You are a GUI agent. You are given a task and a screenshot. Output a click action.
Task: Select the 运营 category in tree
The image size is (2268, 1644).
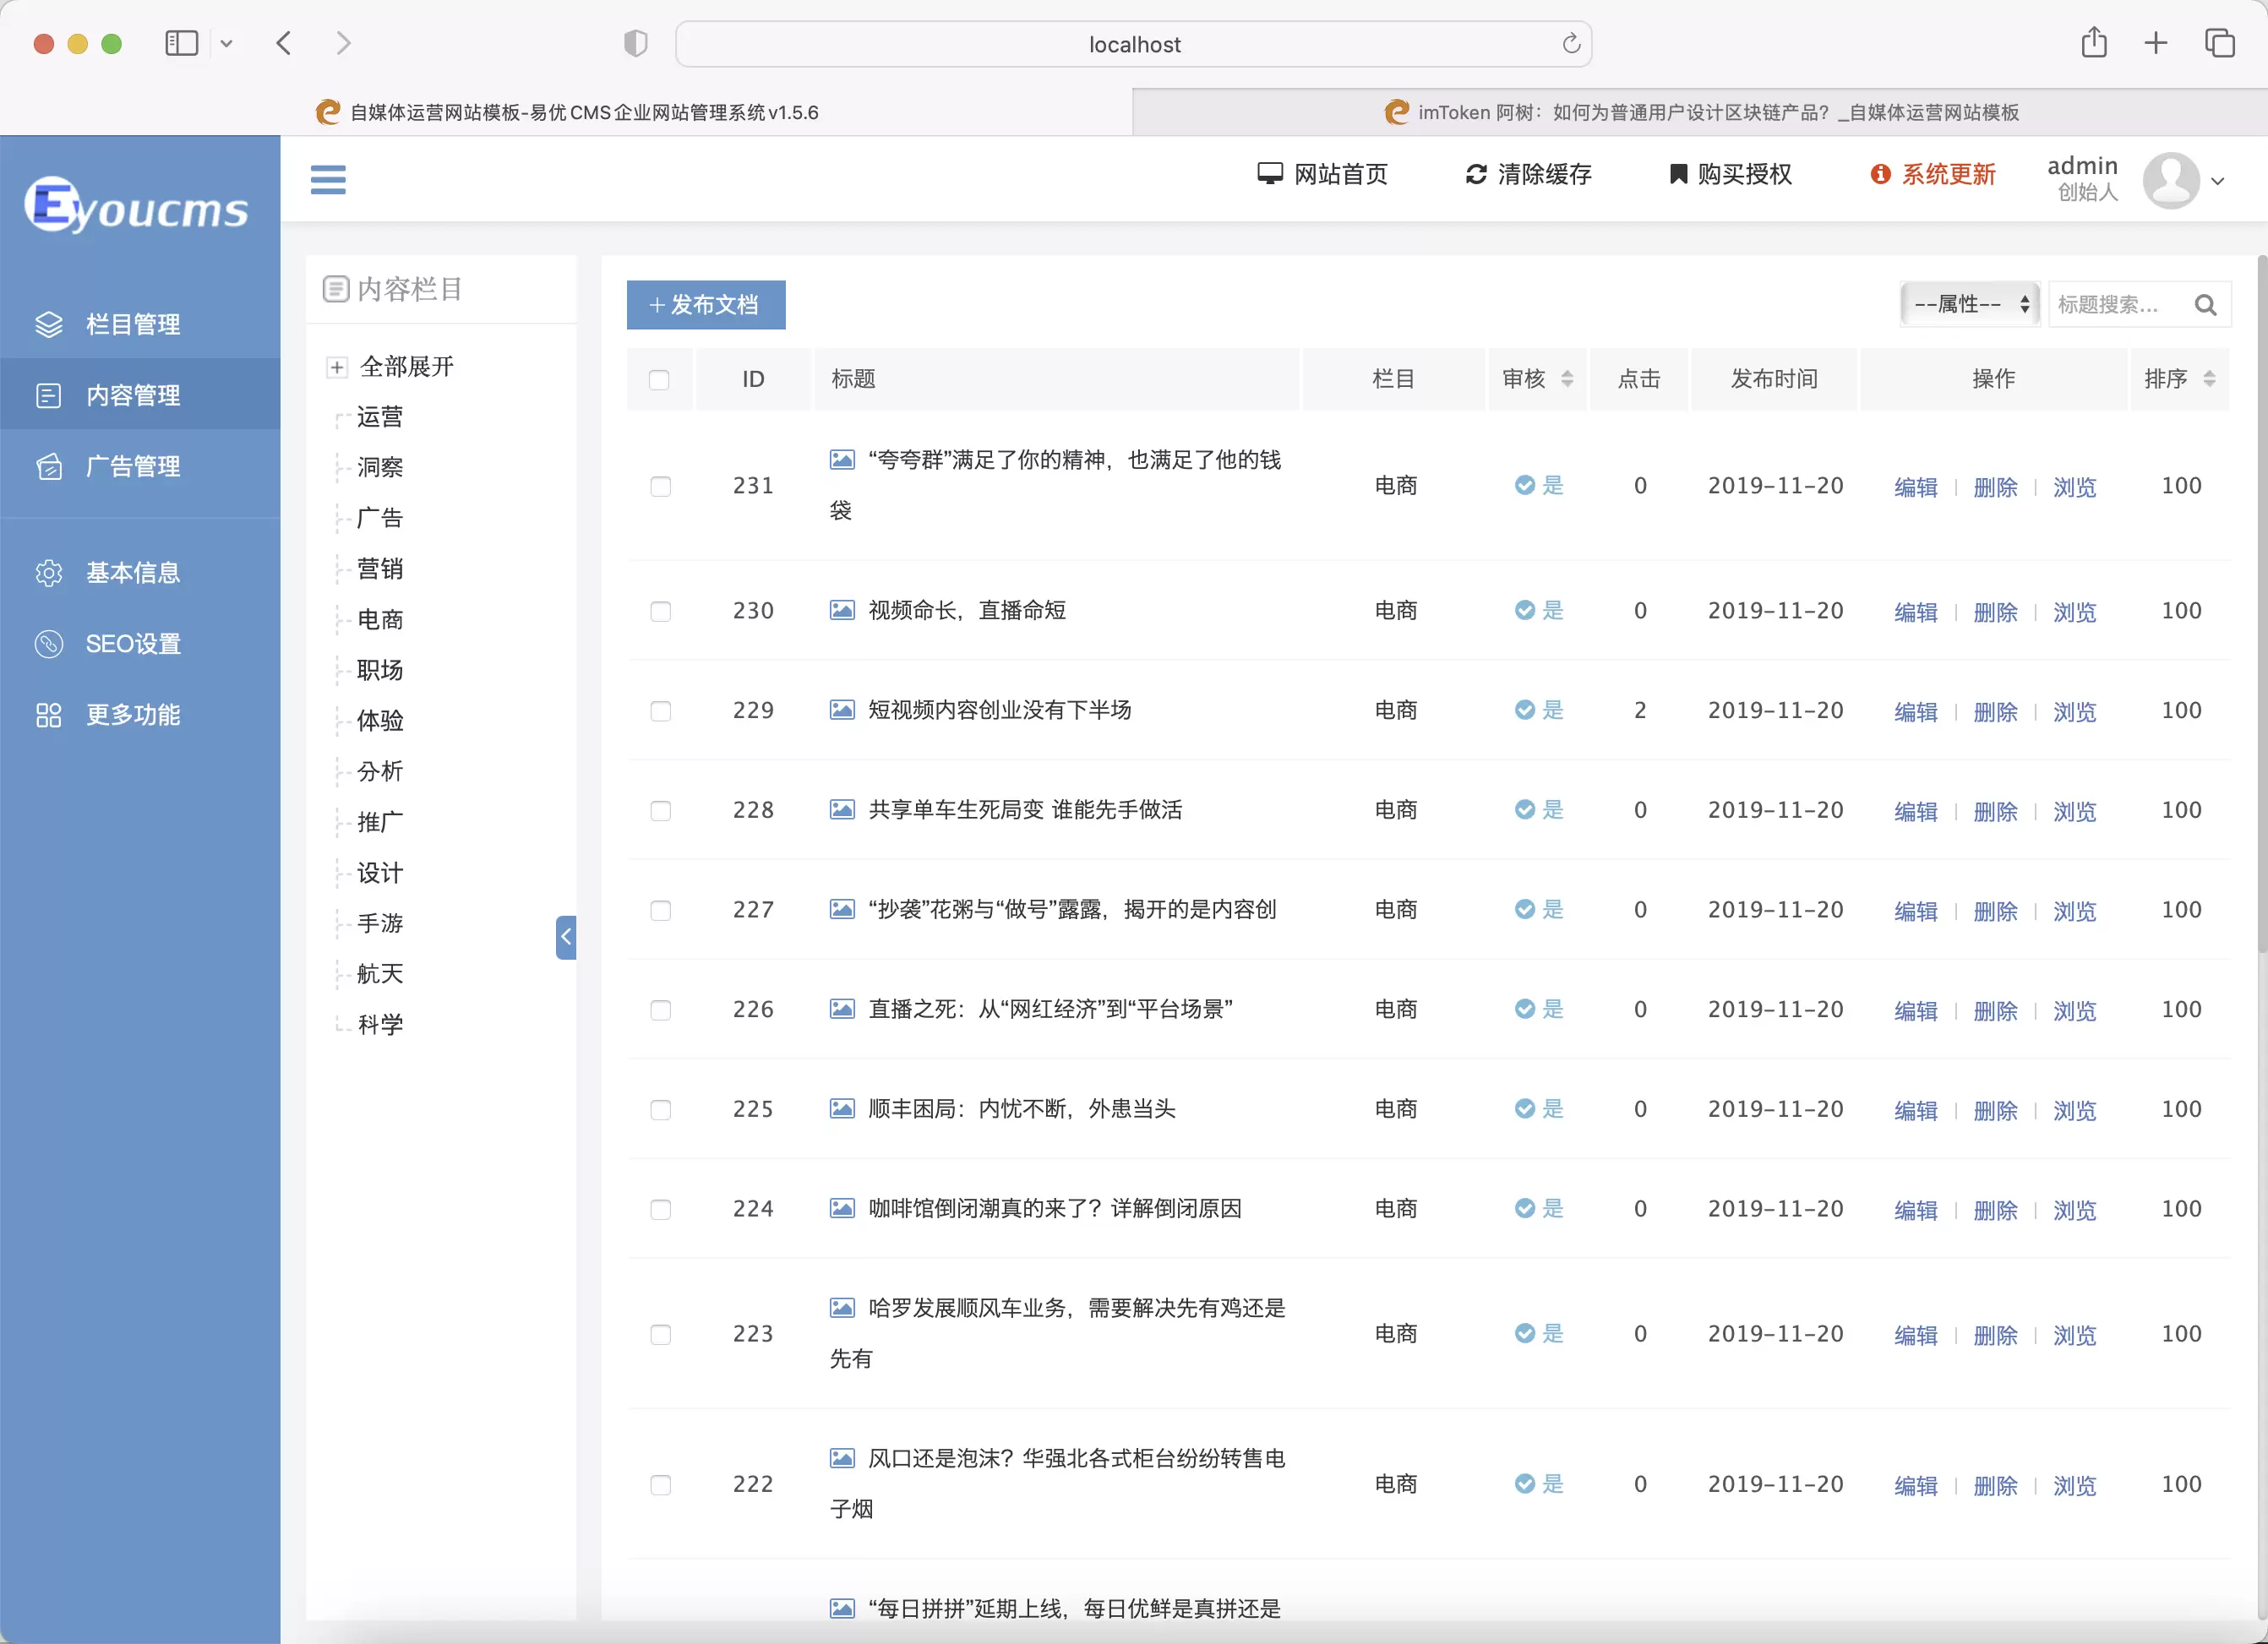coord(380,417)
